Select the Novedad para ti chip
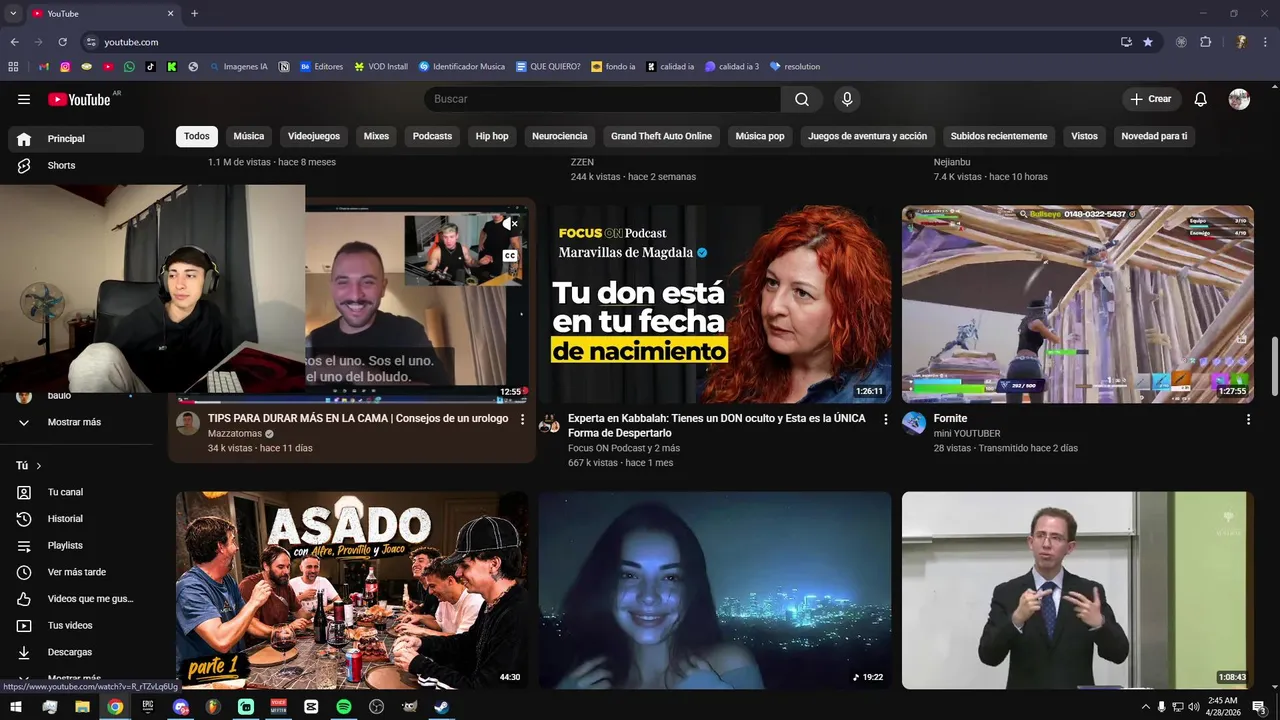Viewport: 1280px width, 720px height. tap(1154, 136)
